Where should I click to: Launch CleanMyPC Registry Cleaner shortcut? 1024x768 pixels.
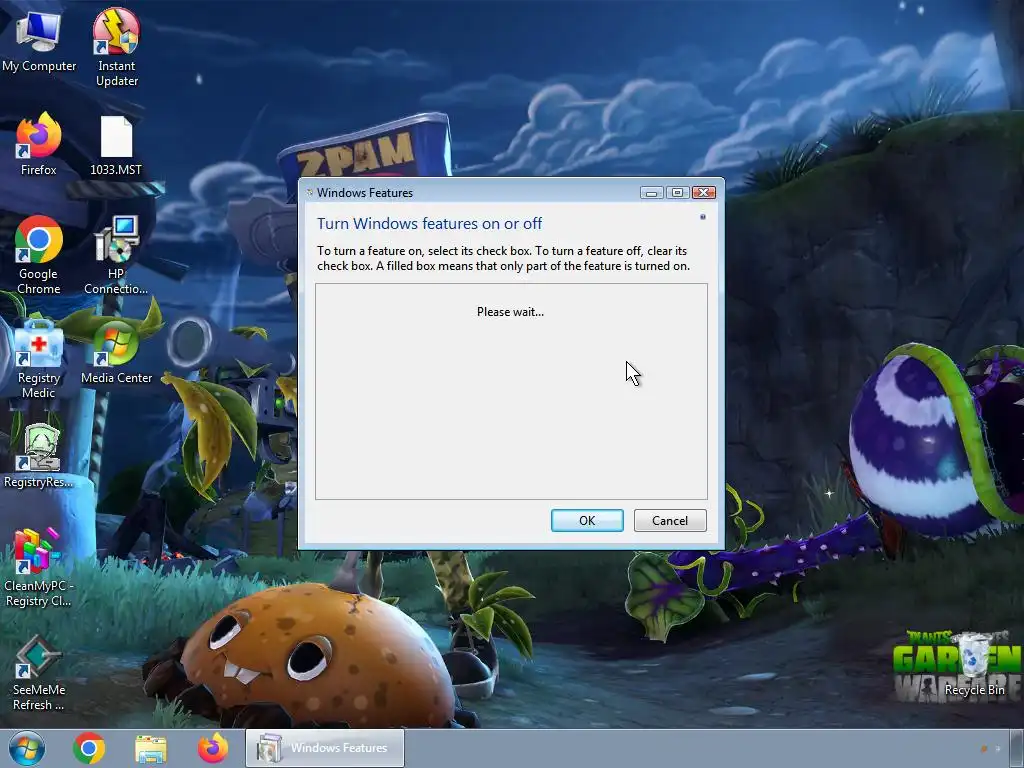39,567
